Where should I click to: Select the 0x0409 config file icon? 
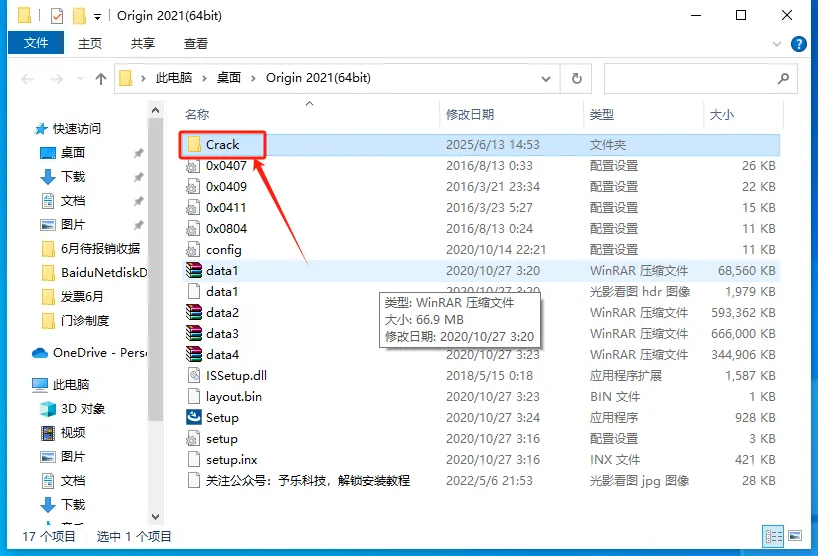(194, 187)
